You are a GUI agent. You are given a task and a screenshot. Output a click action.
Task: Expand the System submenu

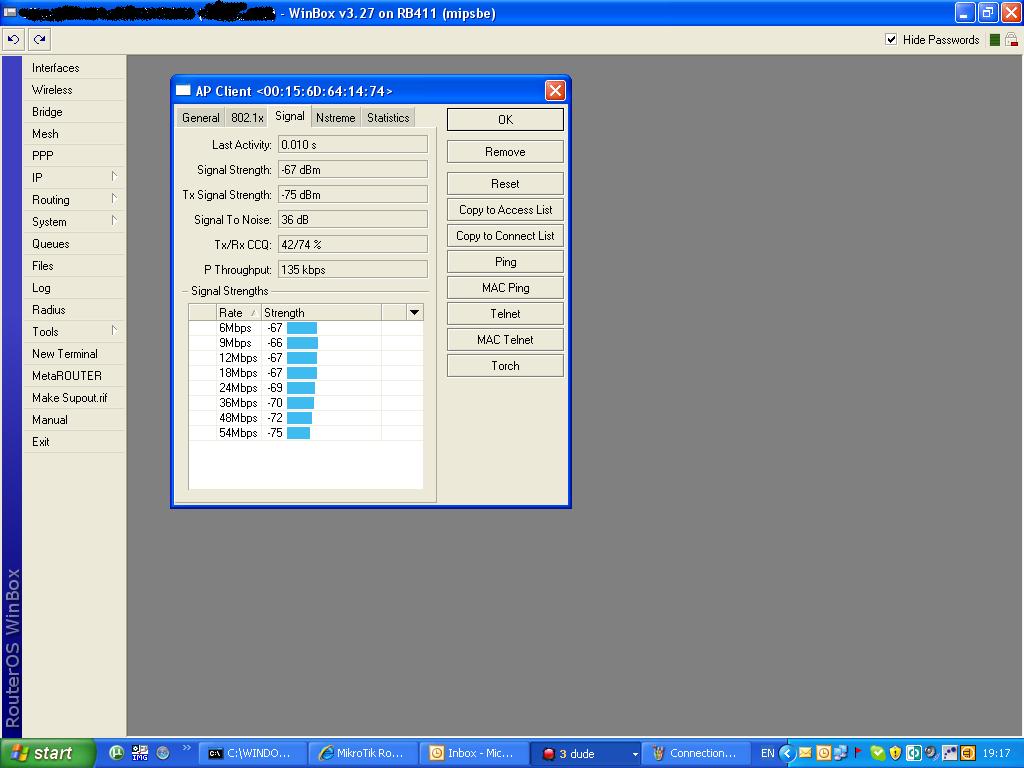pos(73,222)
